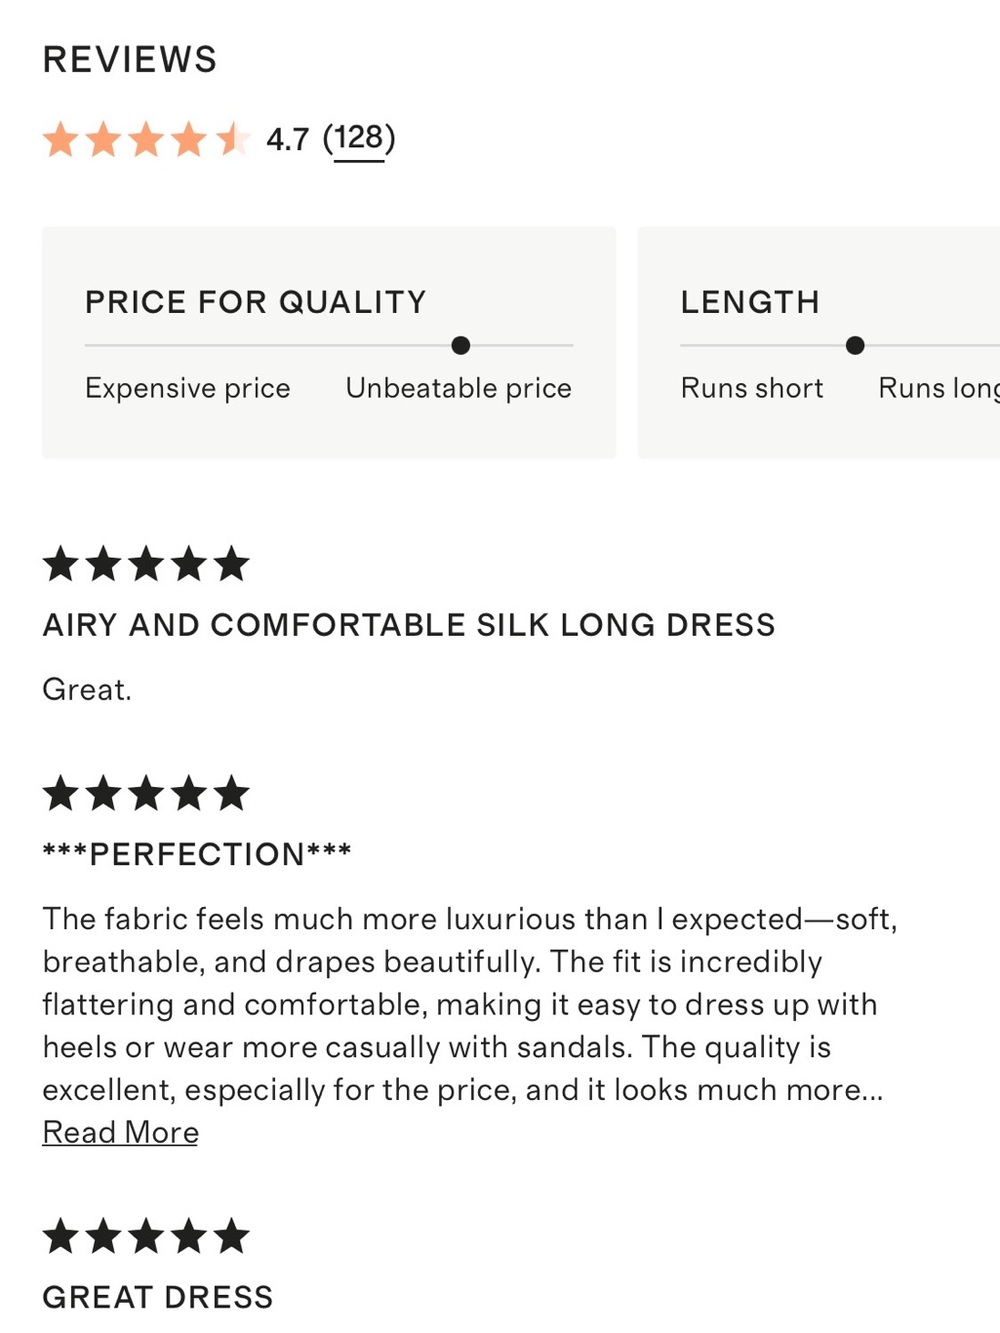1000x1333 pixels.
Task: Click the Price for Quality card heading
Action: tap(256, 302)
